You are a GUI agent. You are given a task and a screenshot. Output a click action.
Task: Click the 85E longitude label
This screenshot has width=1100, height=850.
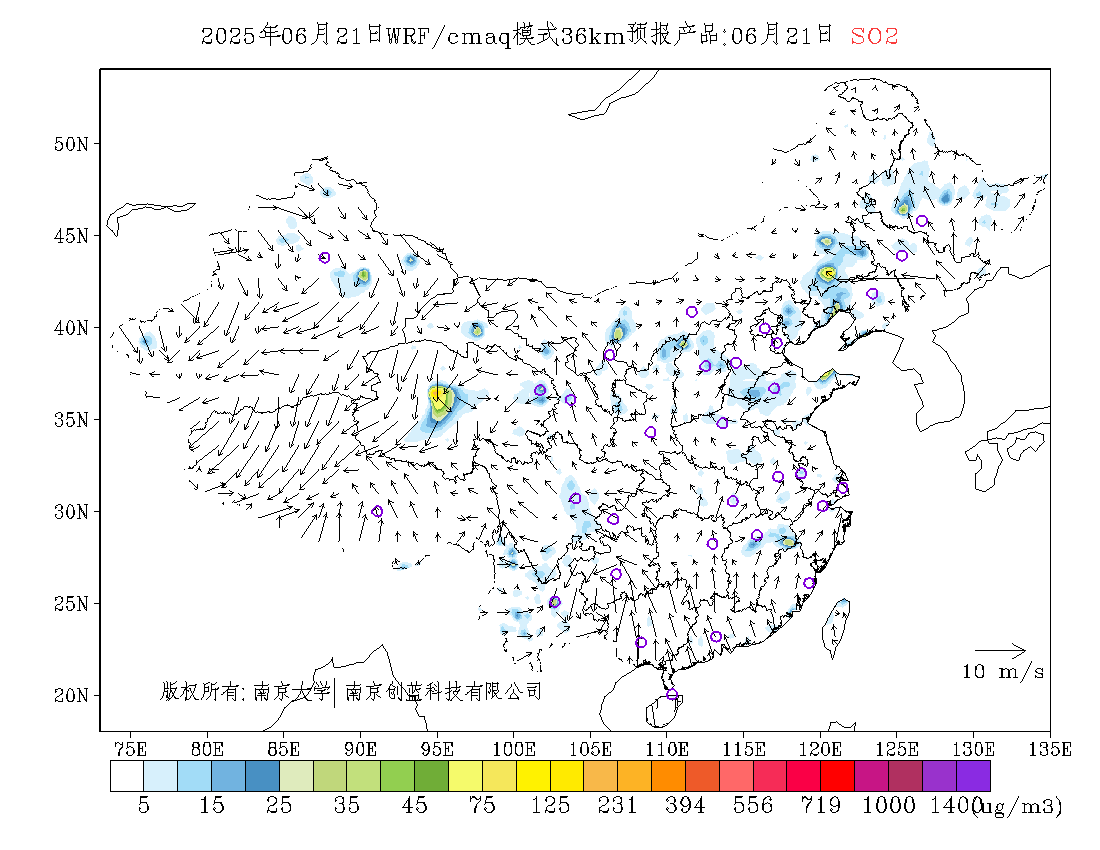tap(283, 750)
